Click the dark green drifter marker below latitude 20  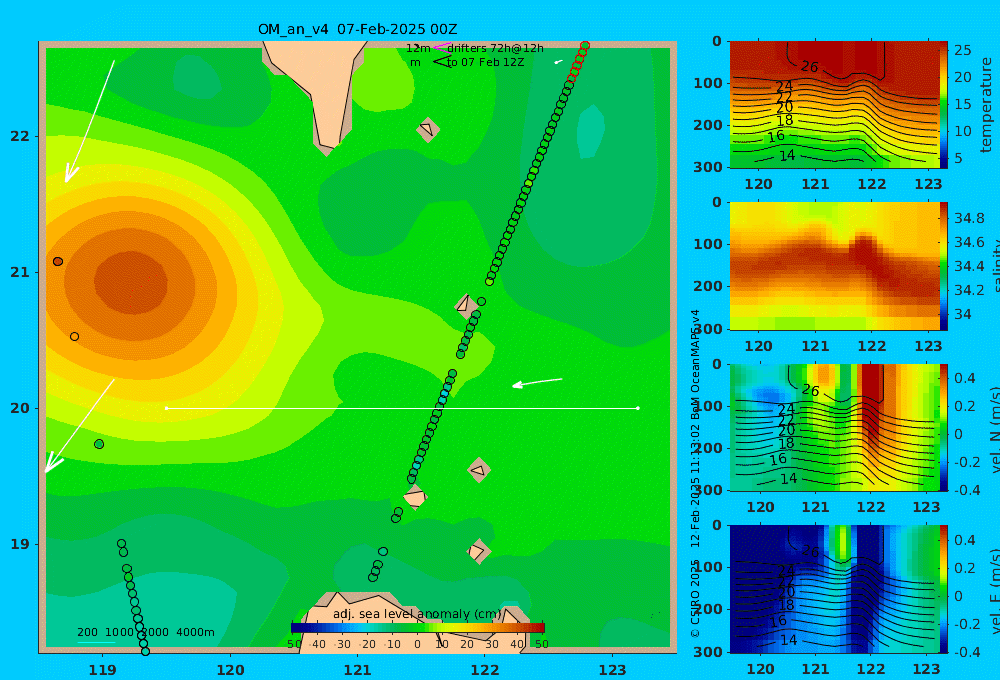click(99, 444)
